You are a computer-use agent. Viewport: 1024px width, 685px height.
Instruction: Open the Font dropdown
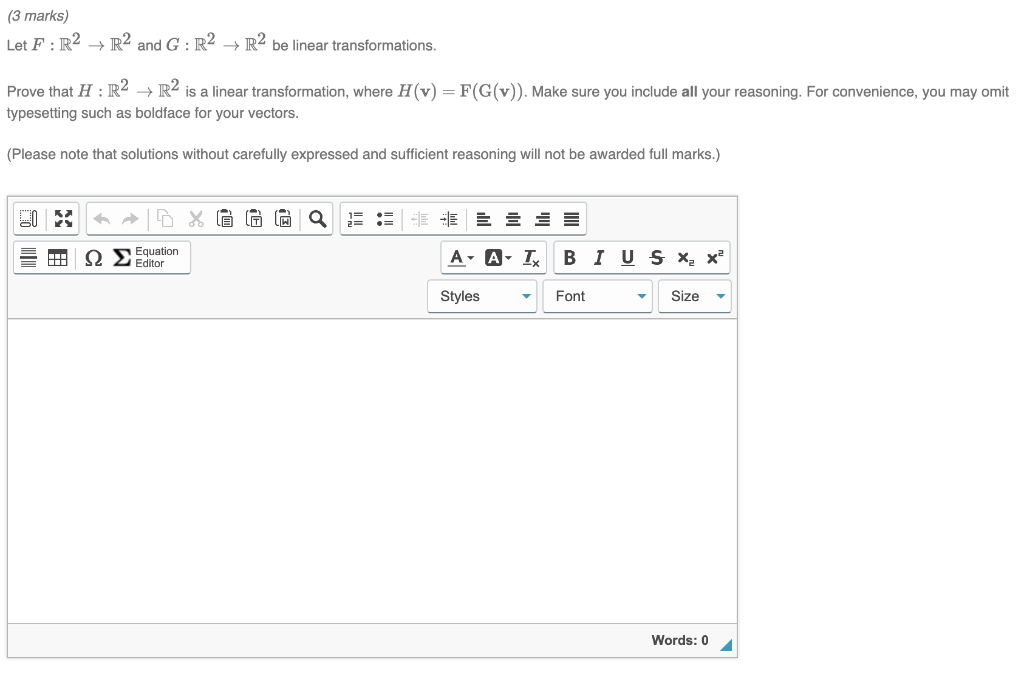(x=597, y=296)
